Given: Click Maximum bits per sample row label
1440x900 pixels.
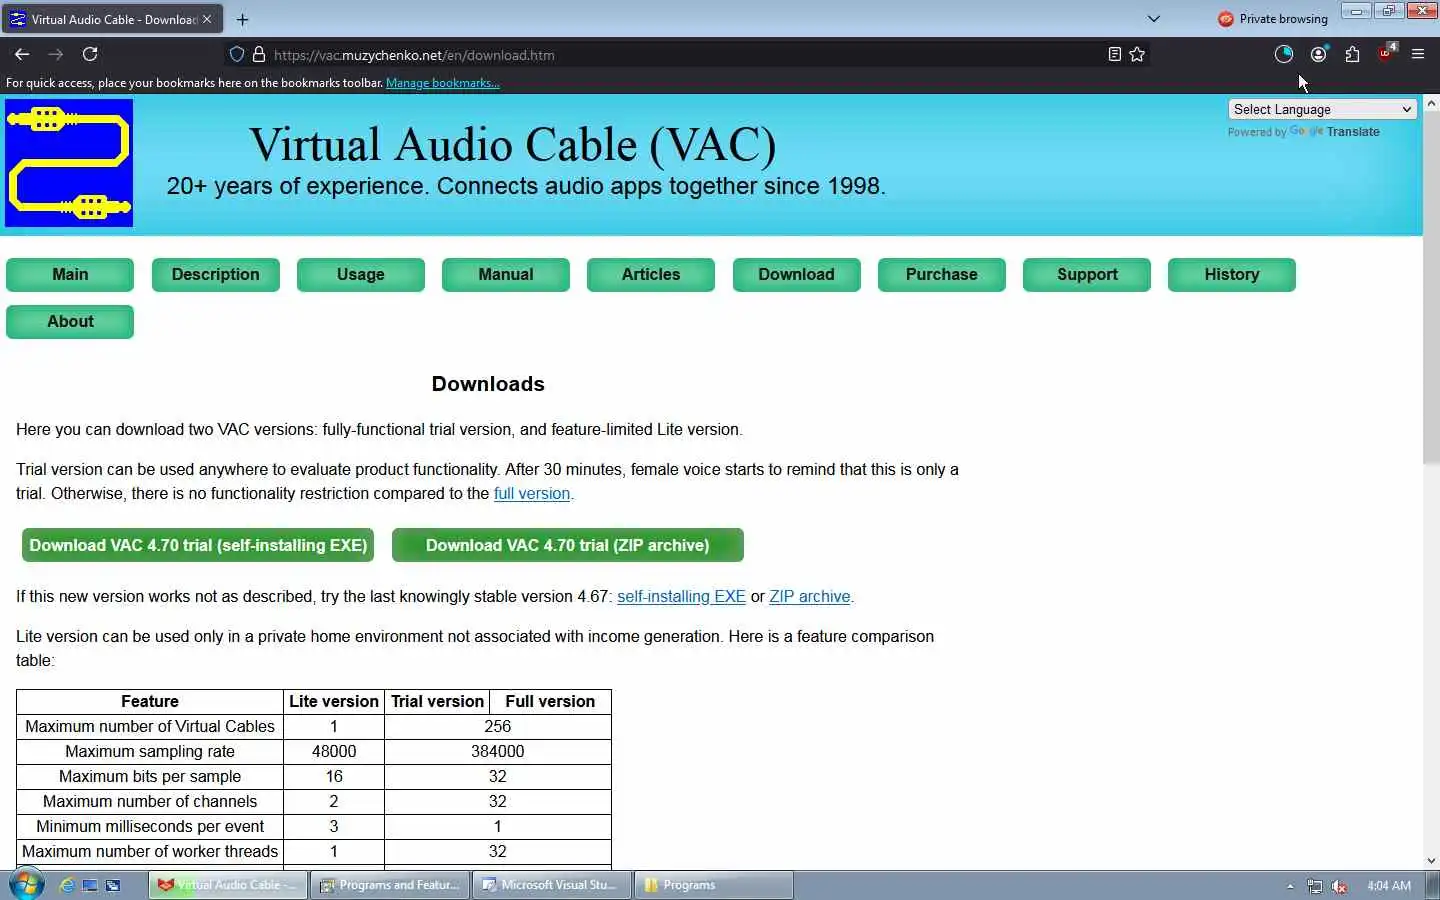Looking at the screenshot, I should [150, 777].
